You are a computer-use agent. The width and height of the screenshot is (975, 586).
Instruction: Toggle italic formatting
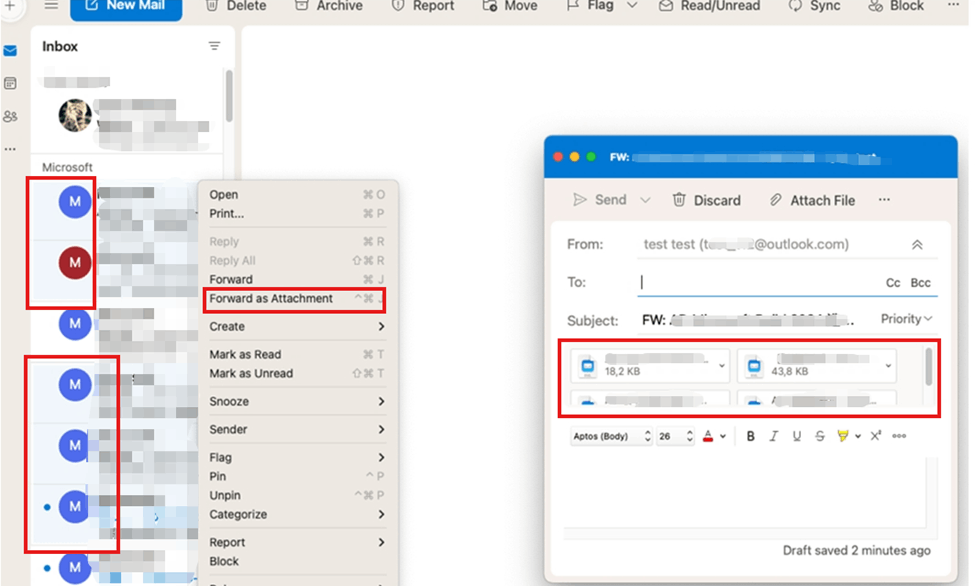coord(774,436)
